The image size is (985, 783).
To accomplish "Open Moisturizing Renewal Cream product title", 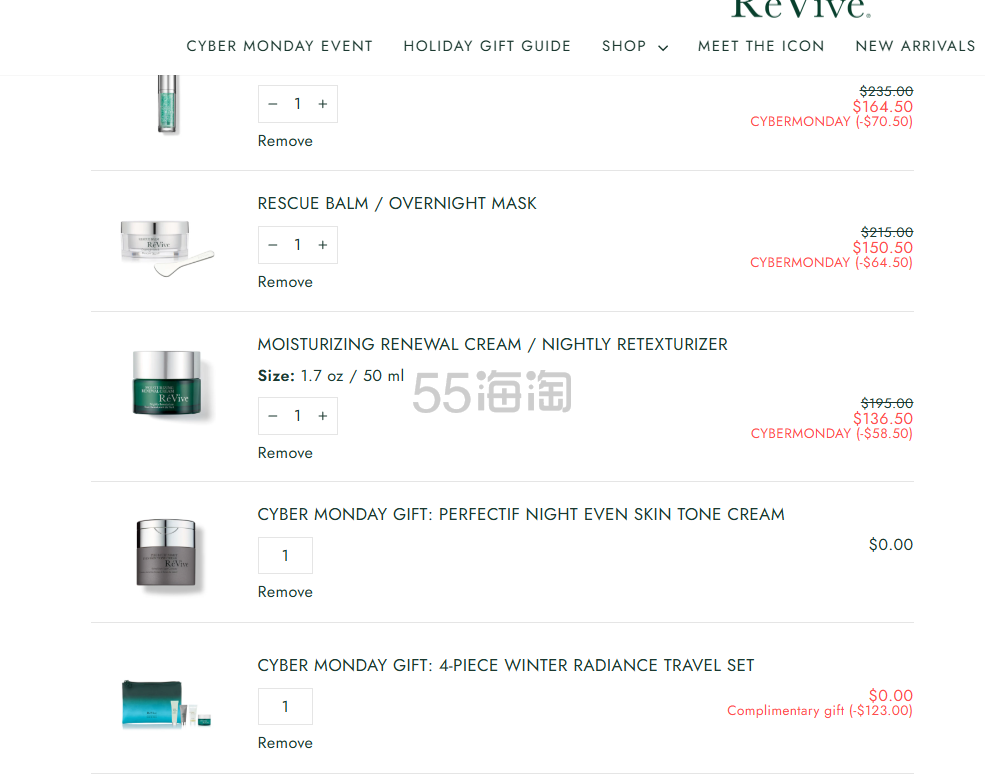I will point(492,344).
